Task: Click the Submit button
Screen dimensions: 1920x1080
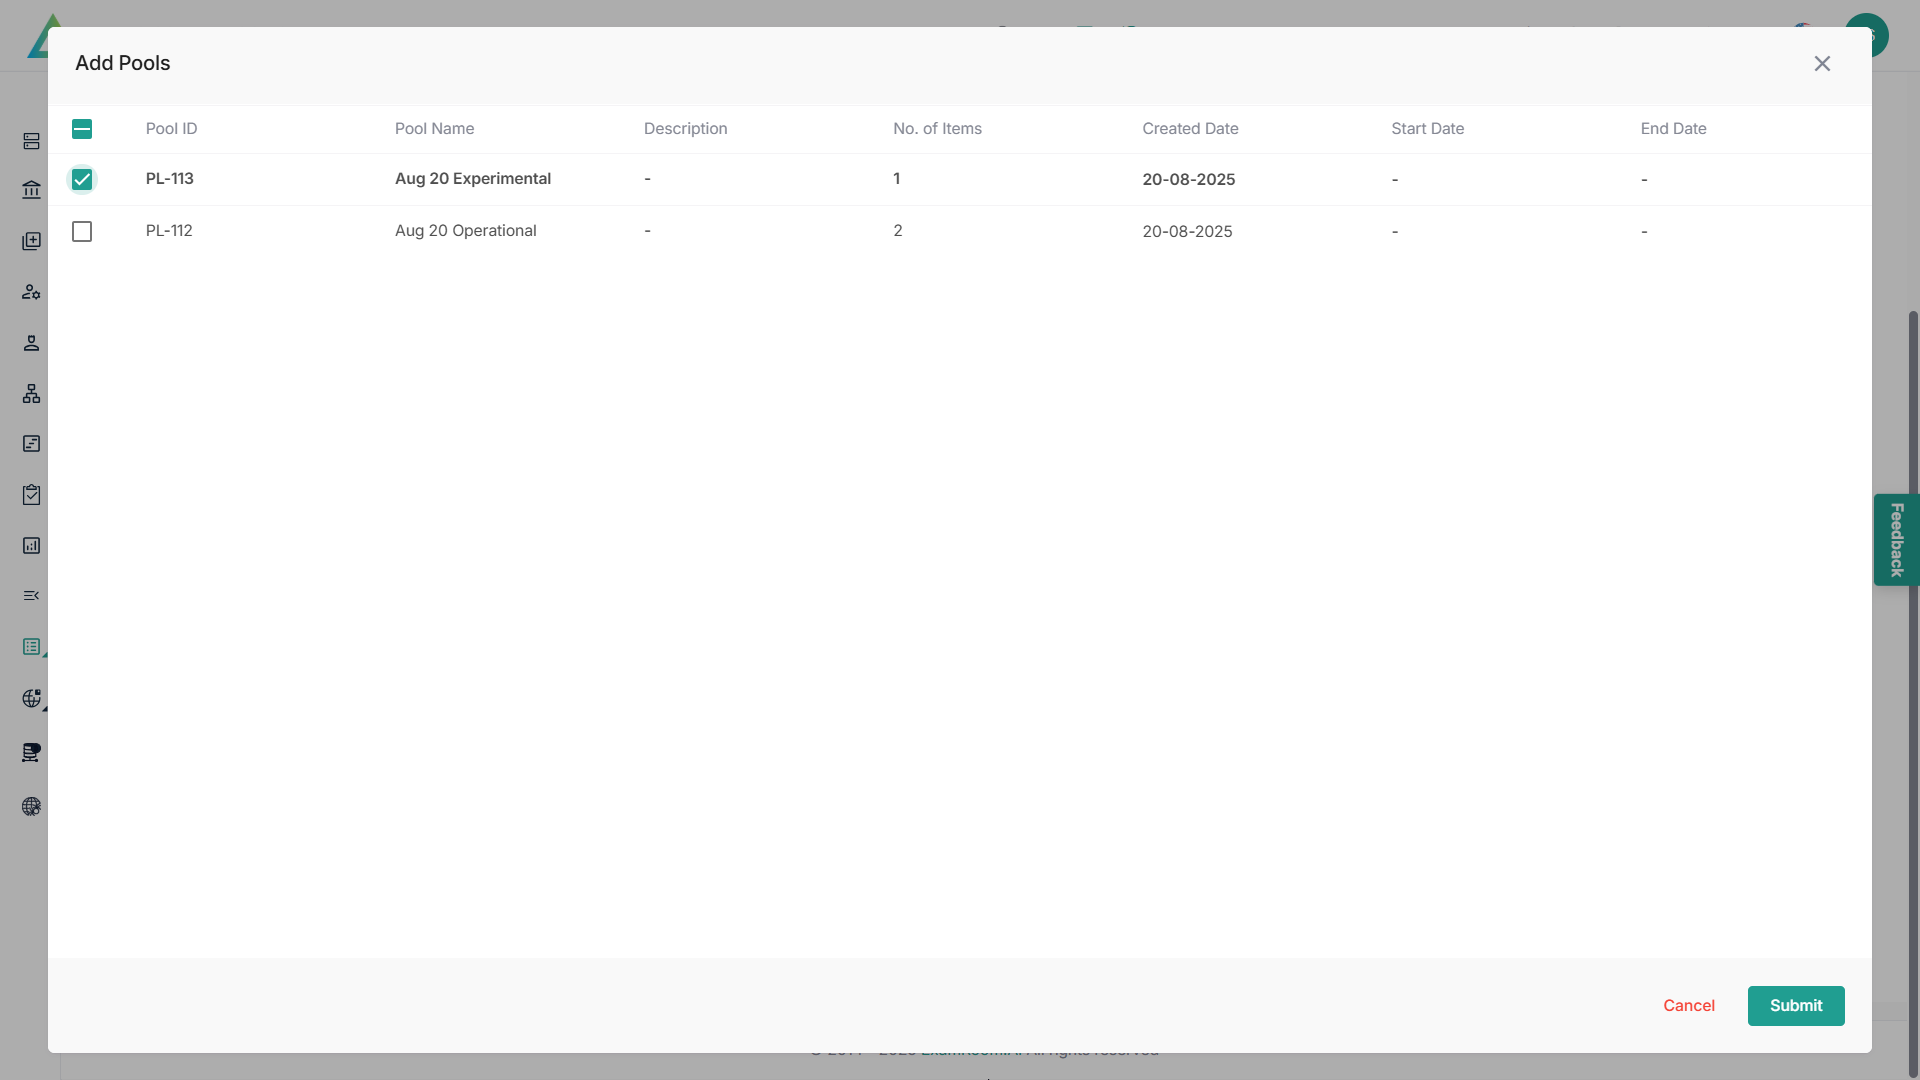Action: tap(1795, 1006)
